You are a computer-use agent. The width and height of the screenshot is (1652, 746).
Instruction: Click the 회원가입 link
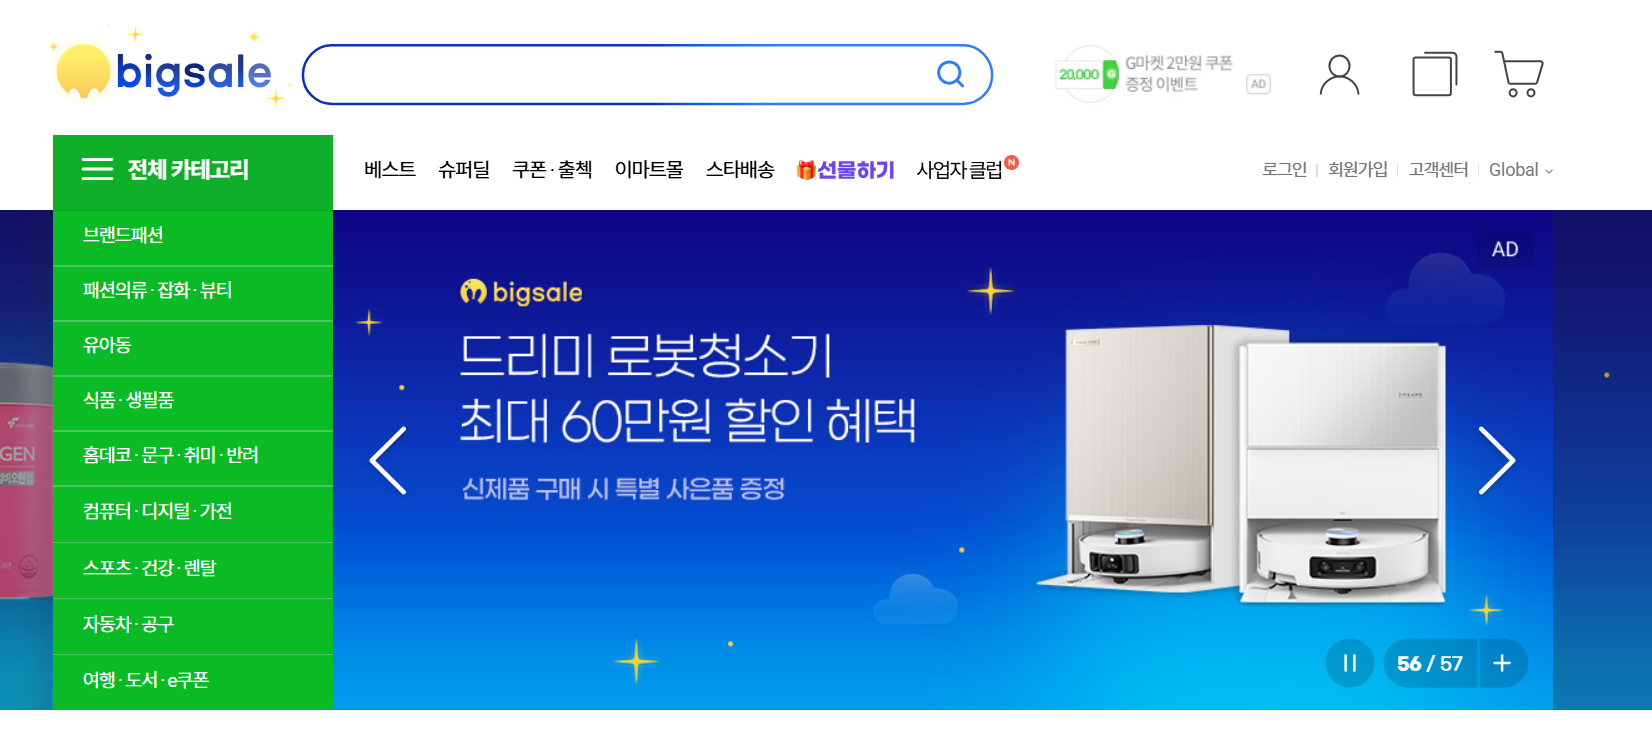click(1358, 170)
